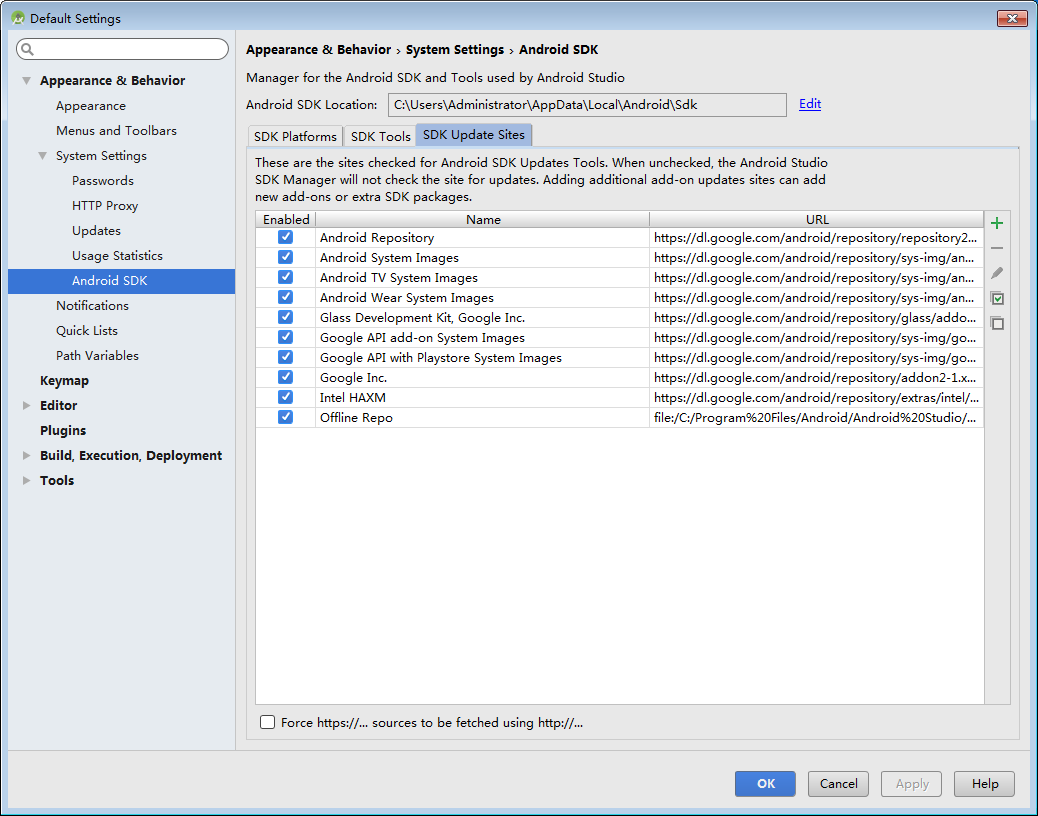Switch to the SDK Tools tab
Viewport: 1038px width, 816px height.
(x=381, y=136)
